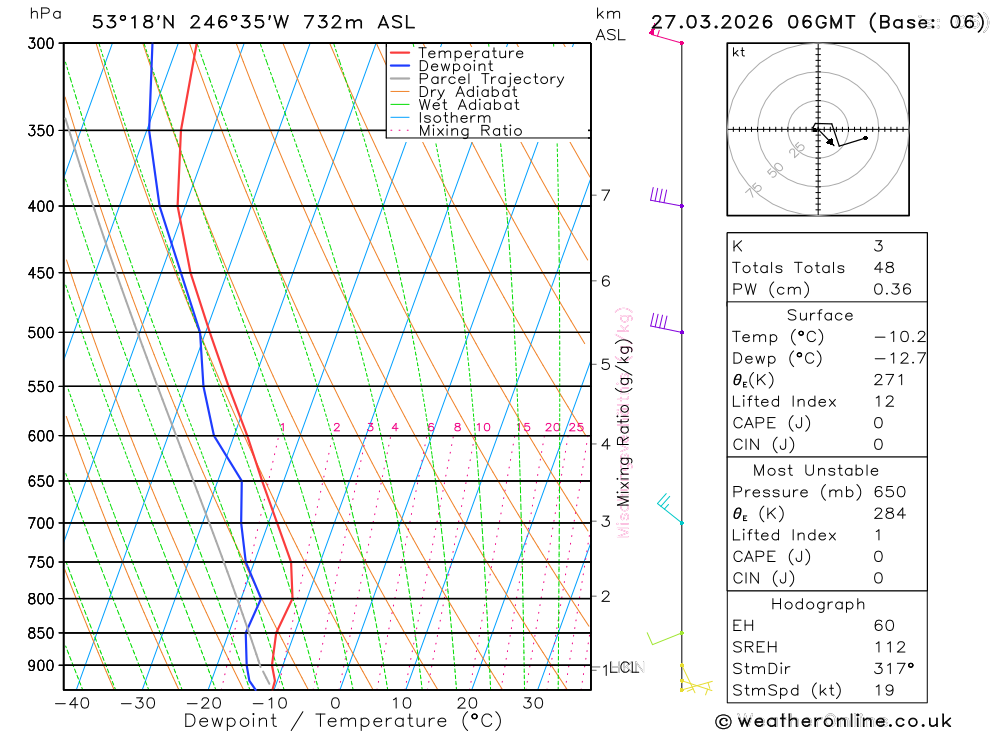Click the Totals Totals index label
The image size is (1000, 733).
[x=788, y=268]
